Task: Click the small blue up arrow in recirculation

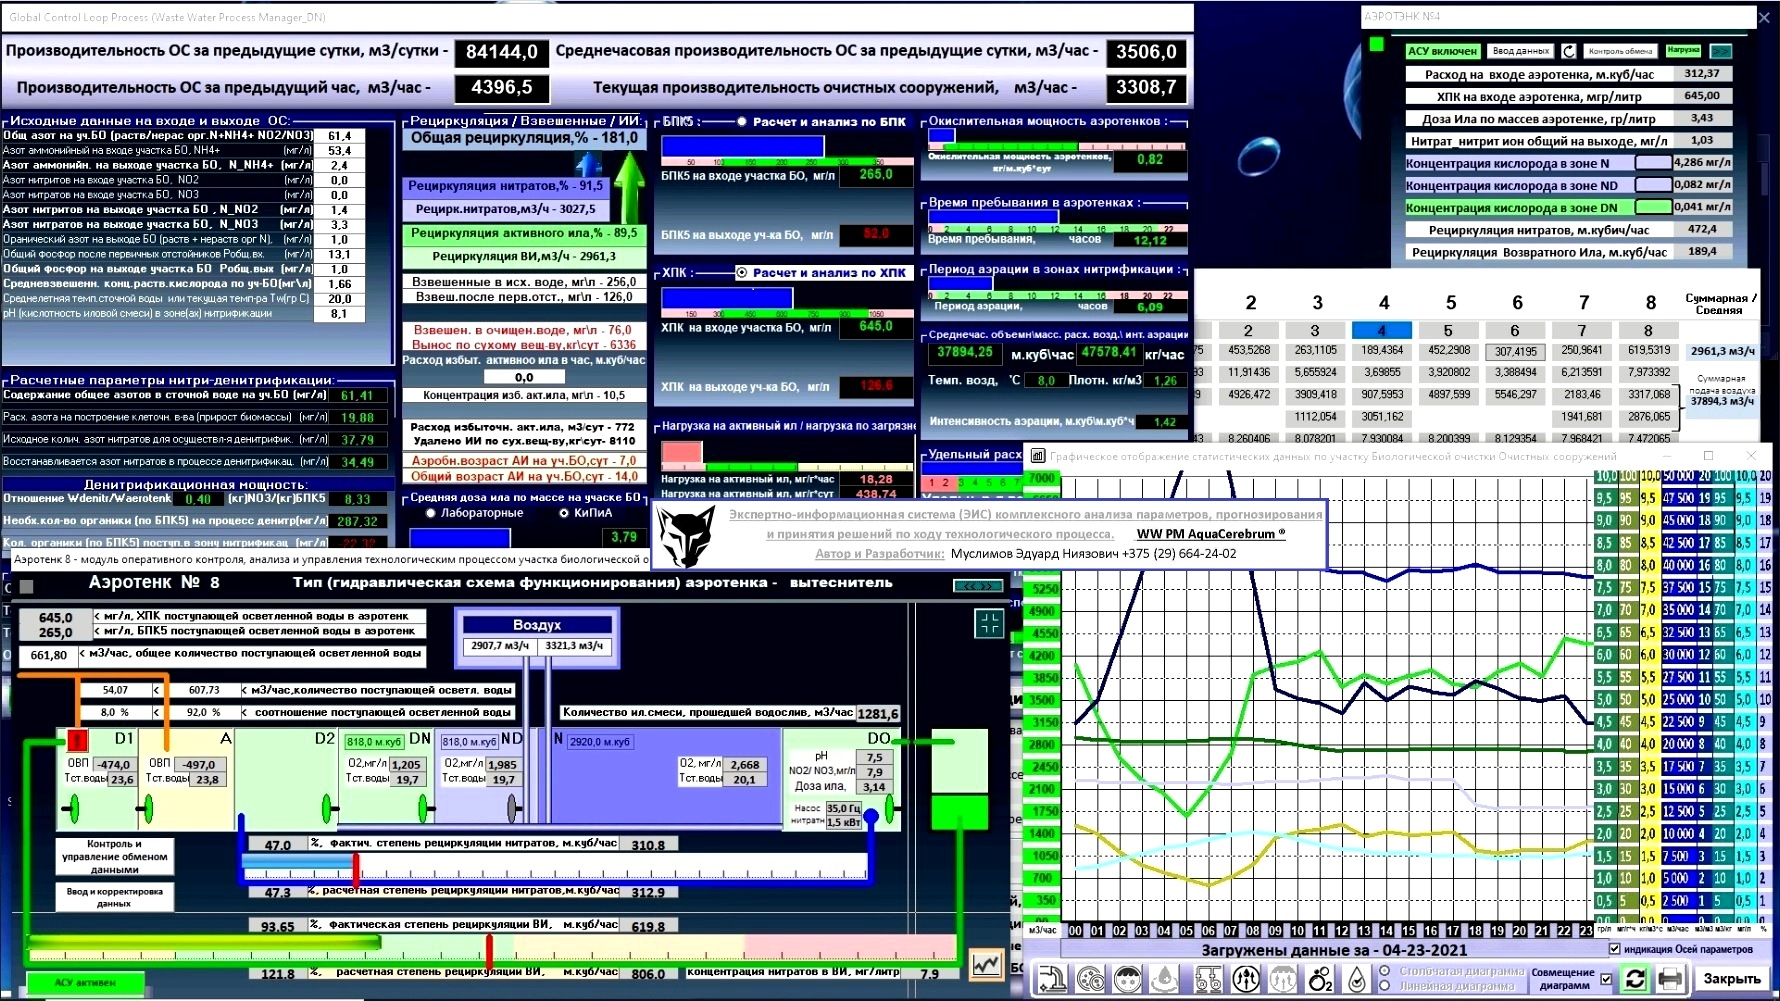Action: click(x=589, y=164)
